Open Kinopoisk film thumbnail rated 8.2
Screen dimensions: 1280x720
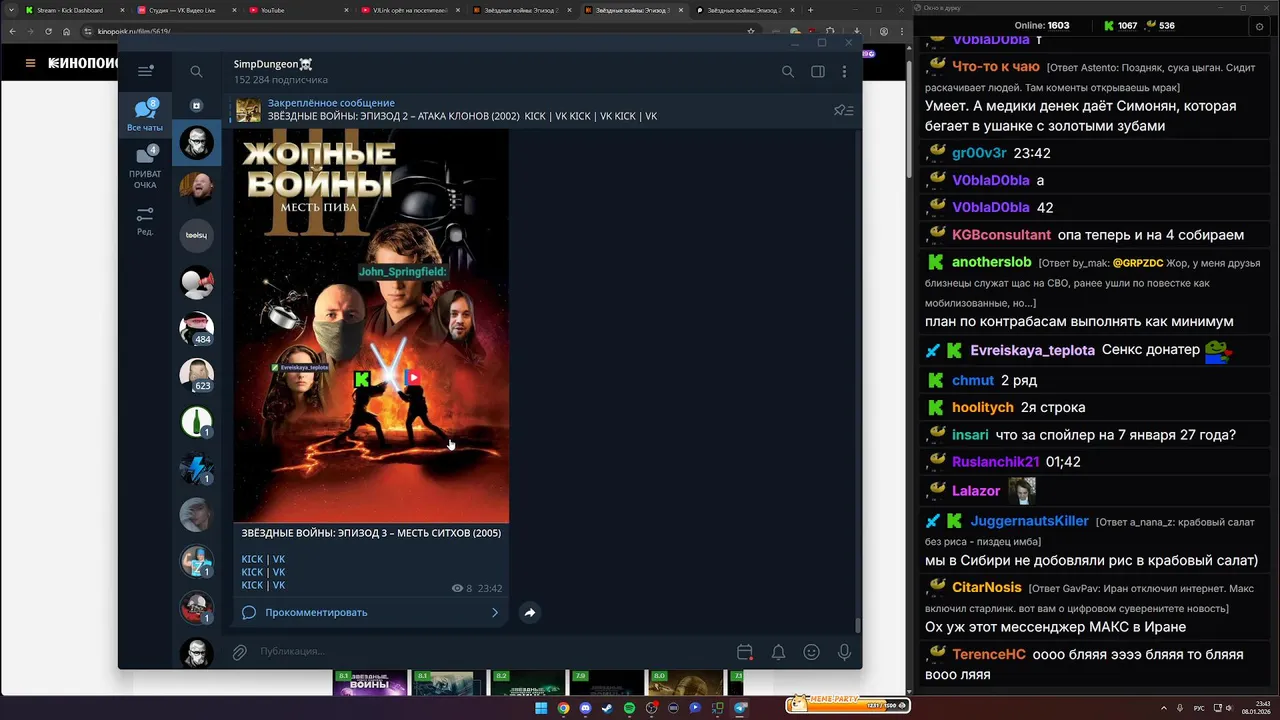(x=528, y=684)
